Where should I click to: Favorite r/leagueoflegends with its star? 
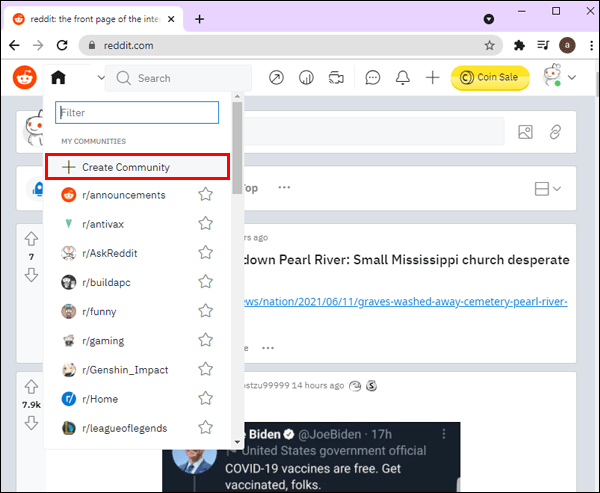point(205,427)
